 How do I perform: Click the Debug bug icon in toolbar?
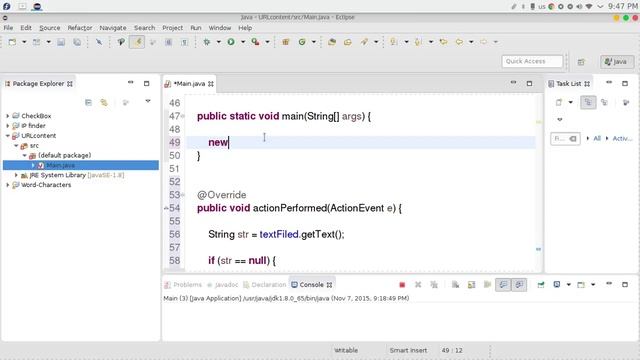[x=207, y=42]
